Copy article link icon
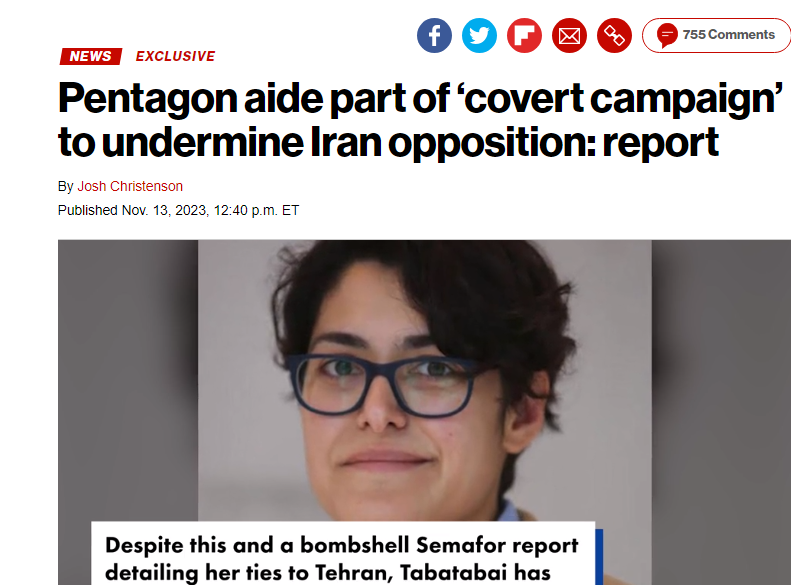 coord(614,35)
